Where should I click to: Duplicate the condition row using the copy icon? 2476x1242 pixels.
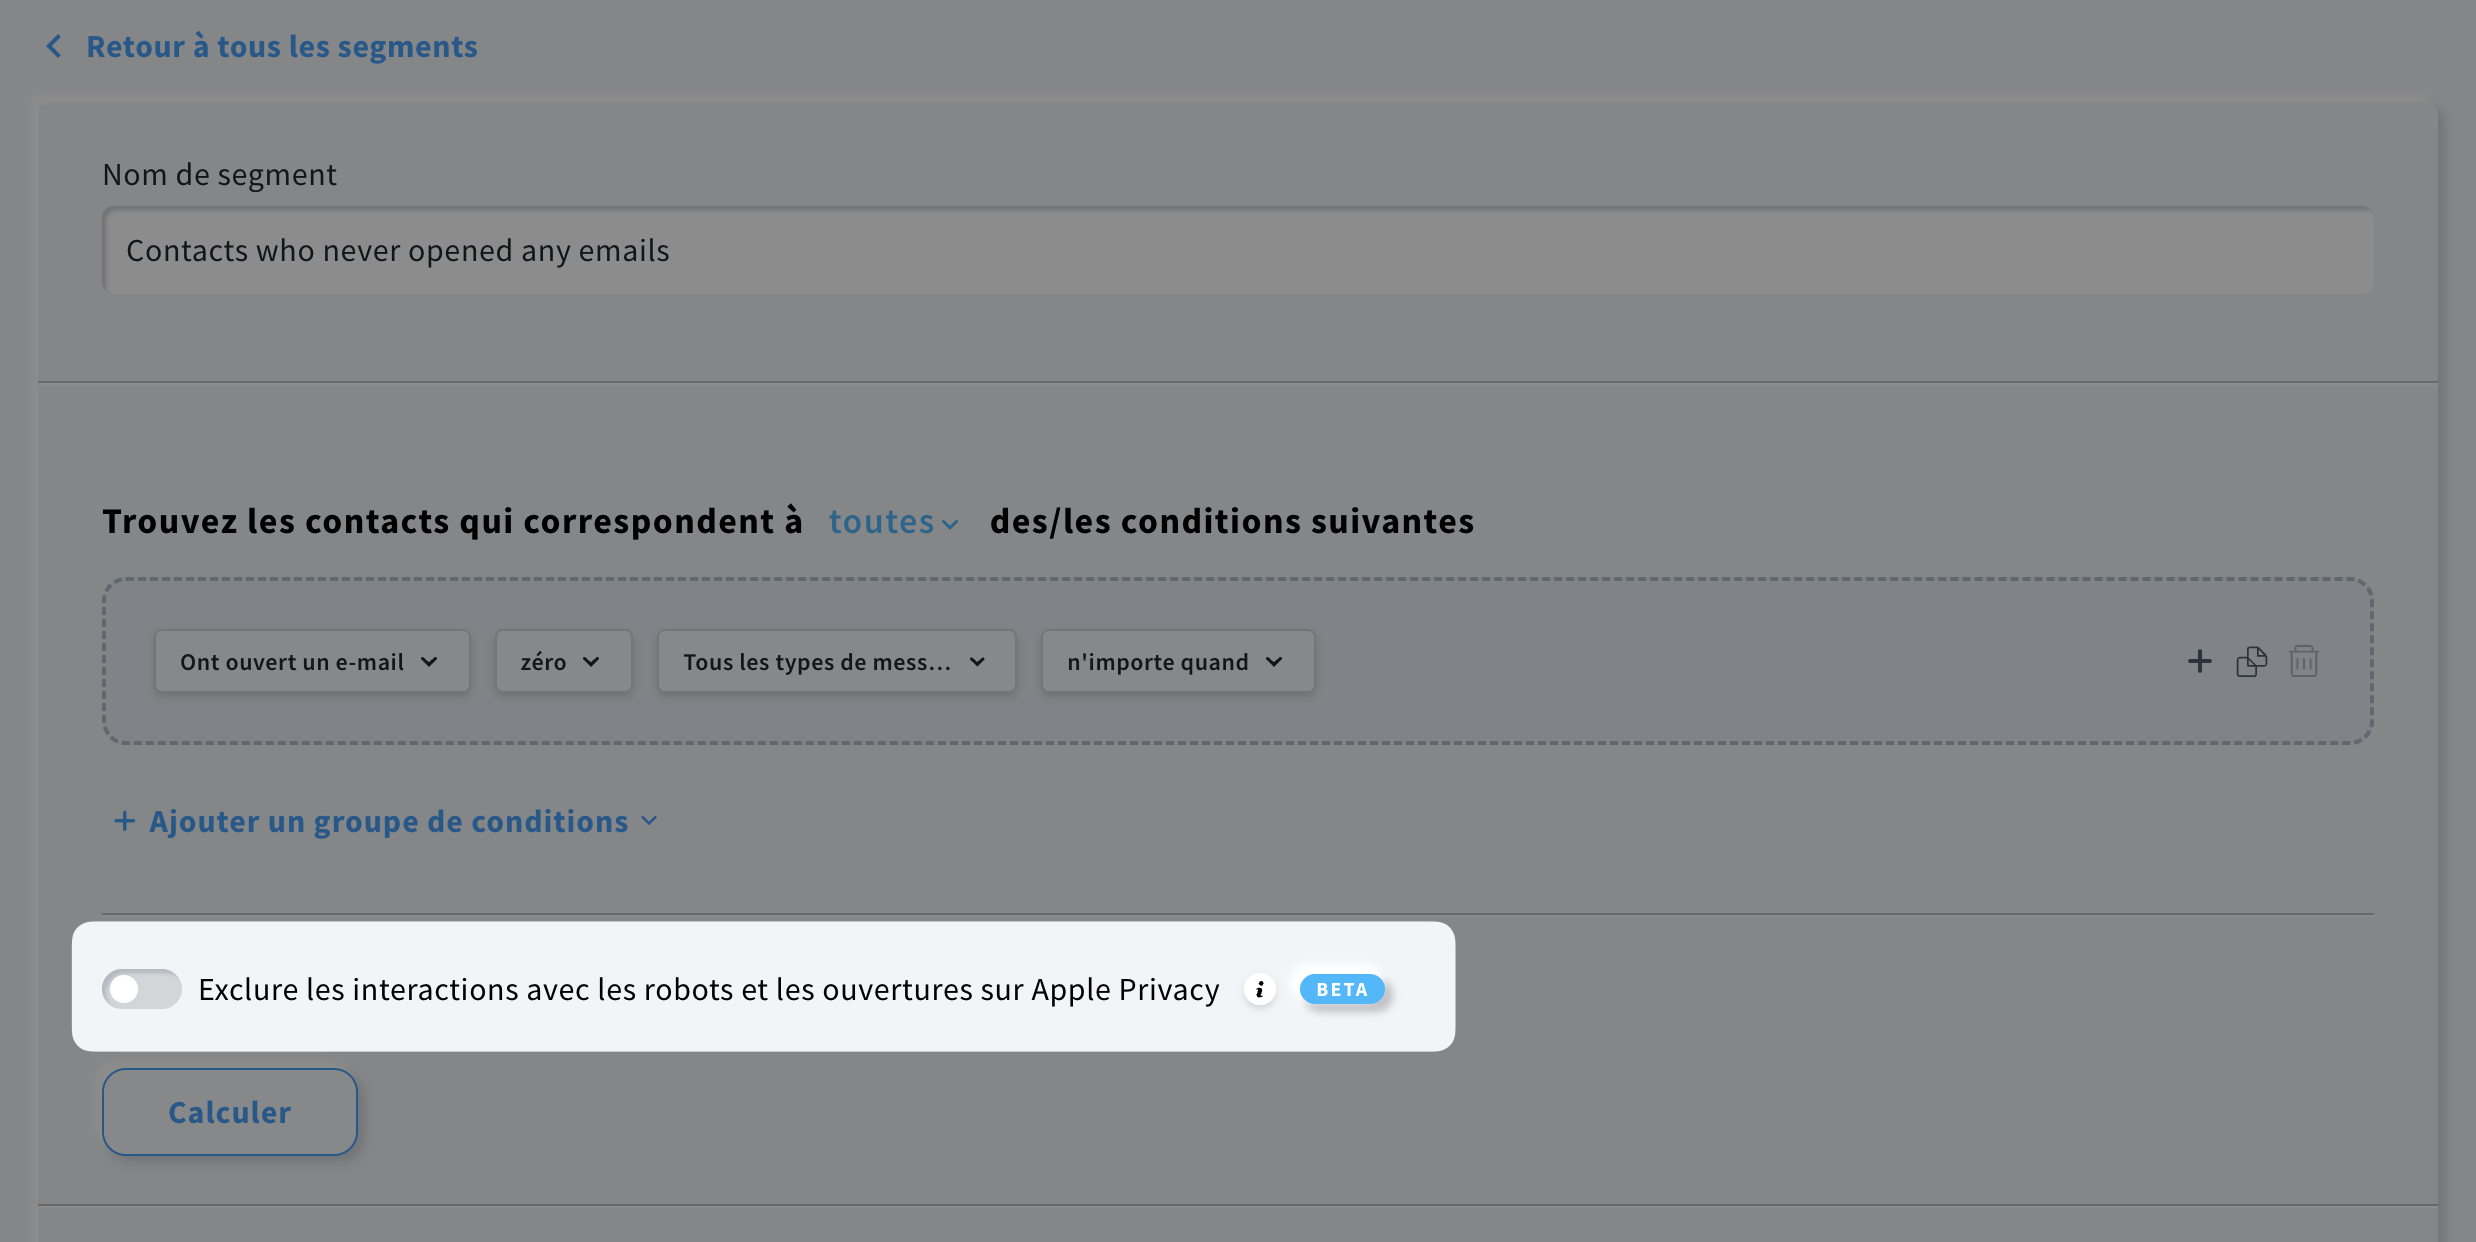pos(2252,661)
